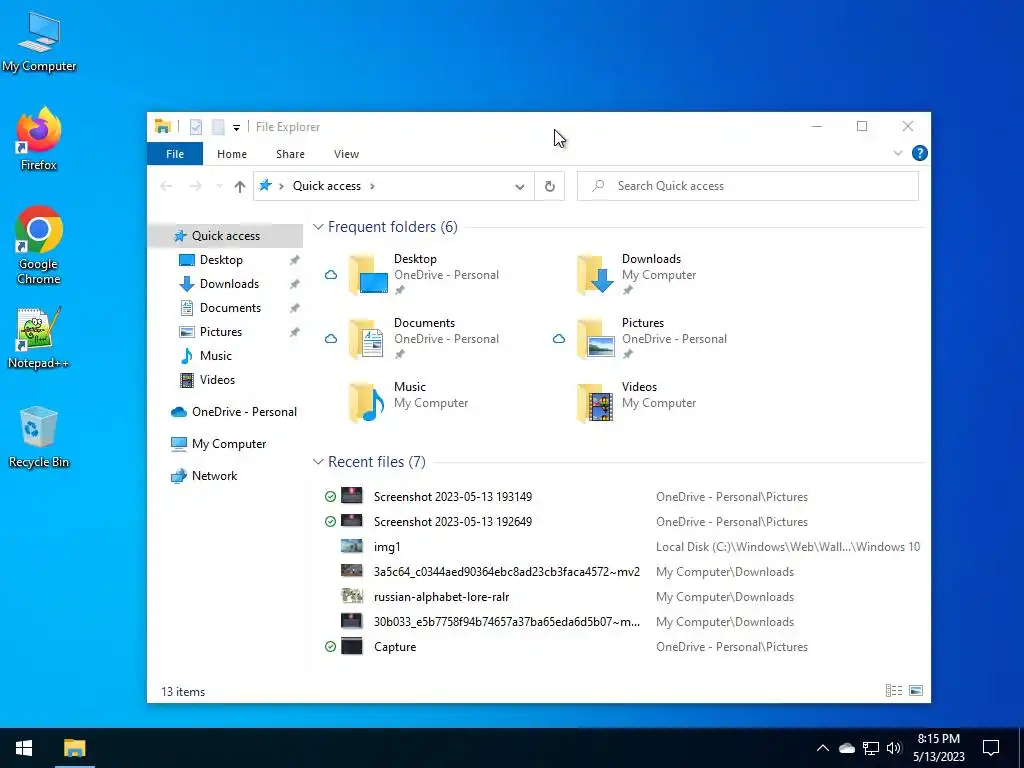Expand the ribbon with the chevron

tap(898, 153)
